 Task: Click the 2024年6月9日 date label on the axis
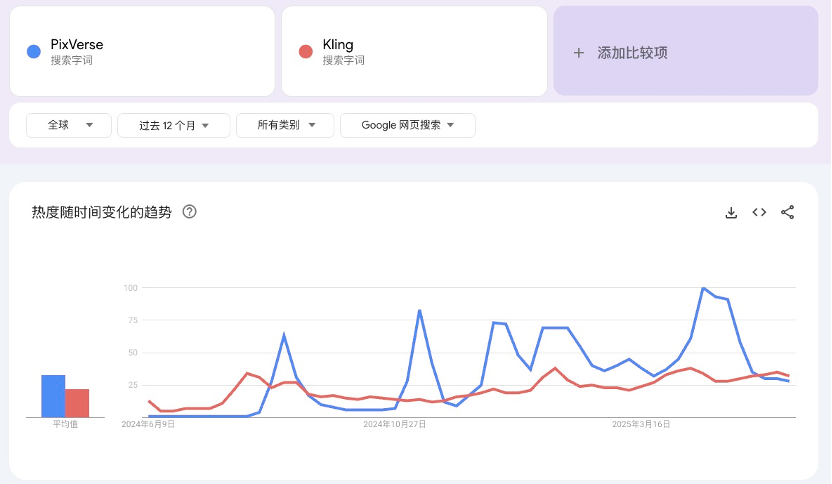[x=148, y=424]
